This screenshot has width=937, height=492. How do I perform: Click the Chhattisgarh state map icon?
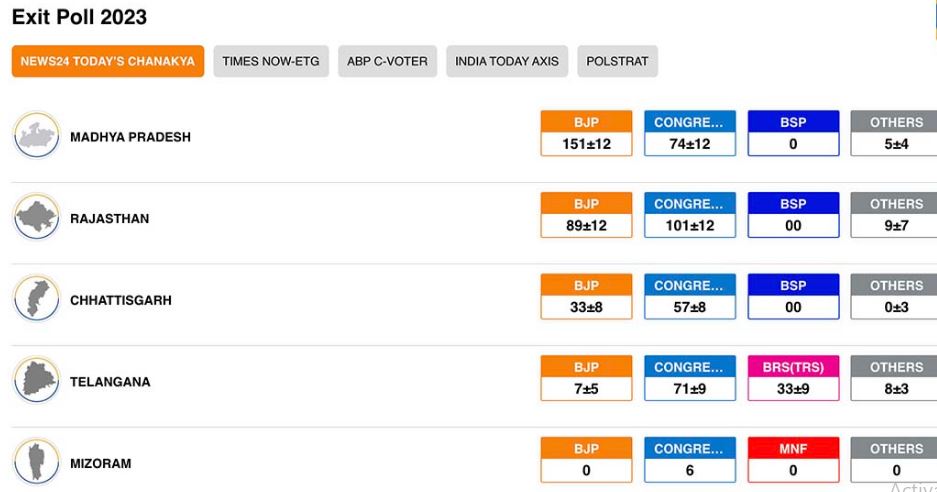37,300
